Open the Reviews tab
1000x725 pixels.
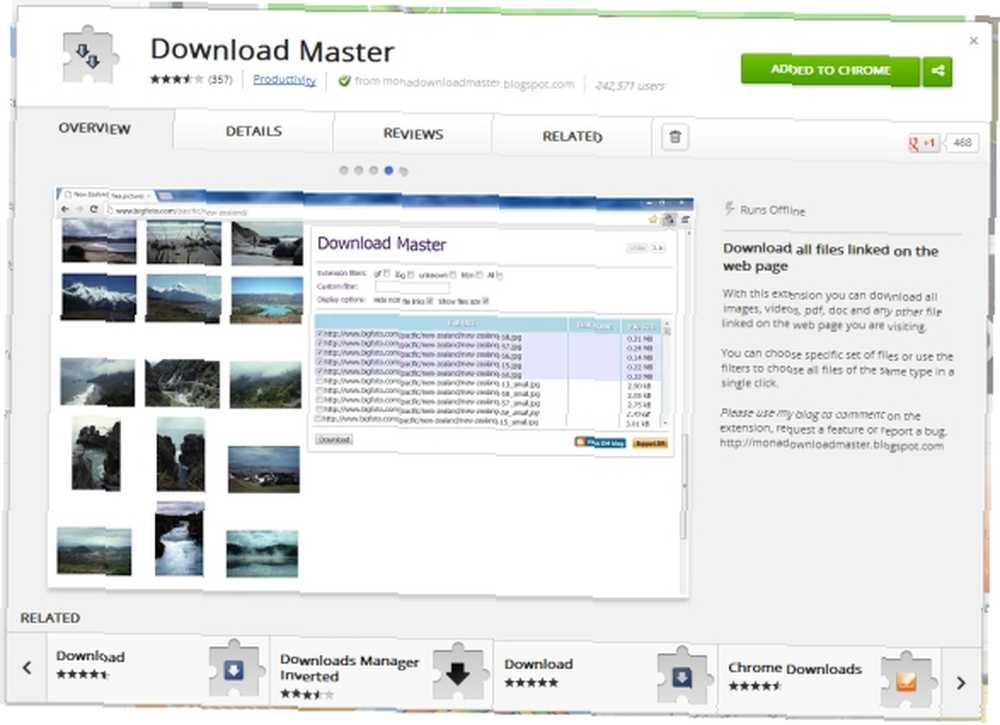(413, 134)
